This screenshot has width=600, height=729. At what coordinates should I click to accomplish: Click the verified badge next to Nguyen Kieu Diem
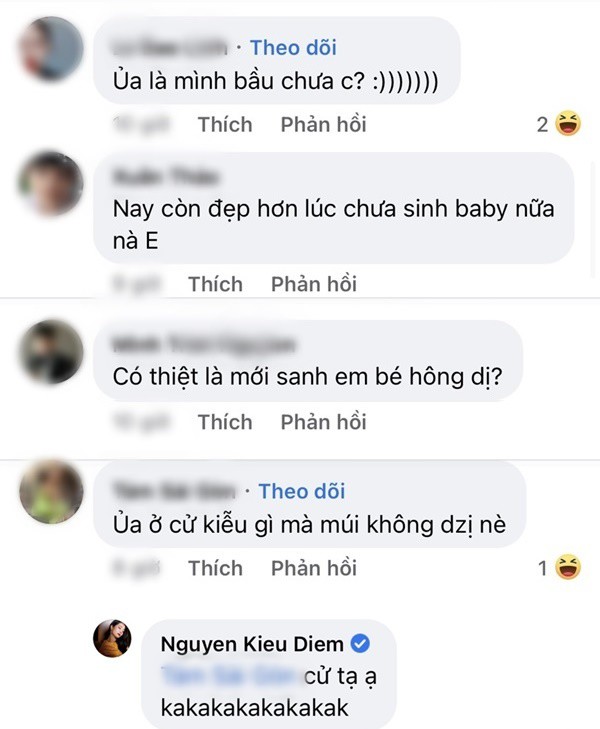pyautogui.click(x=362, y=644)
